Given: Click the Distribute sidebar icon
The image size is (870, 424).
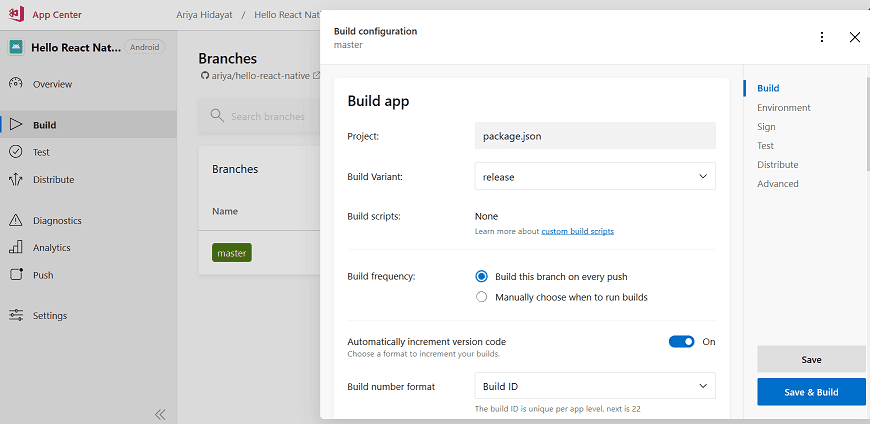Looking at the screenshot, I should pyautogui.click(x=16, y=179).
